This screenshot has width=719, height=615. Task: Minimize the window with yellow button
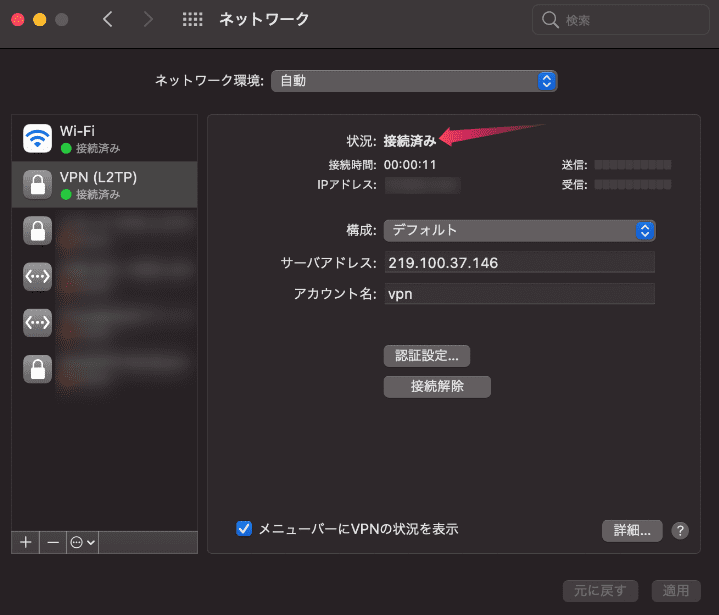pos(40,20)
